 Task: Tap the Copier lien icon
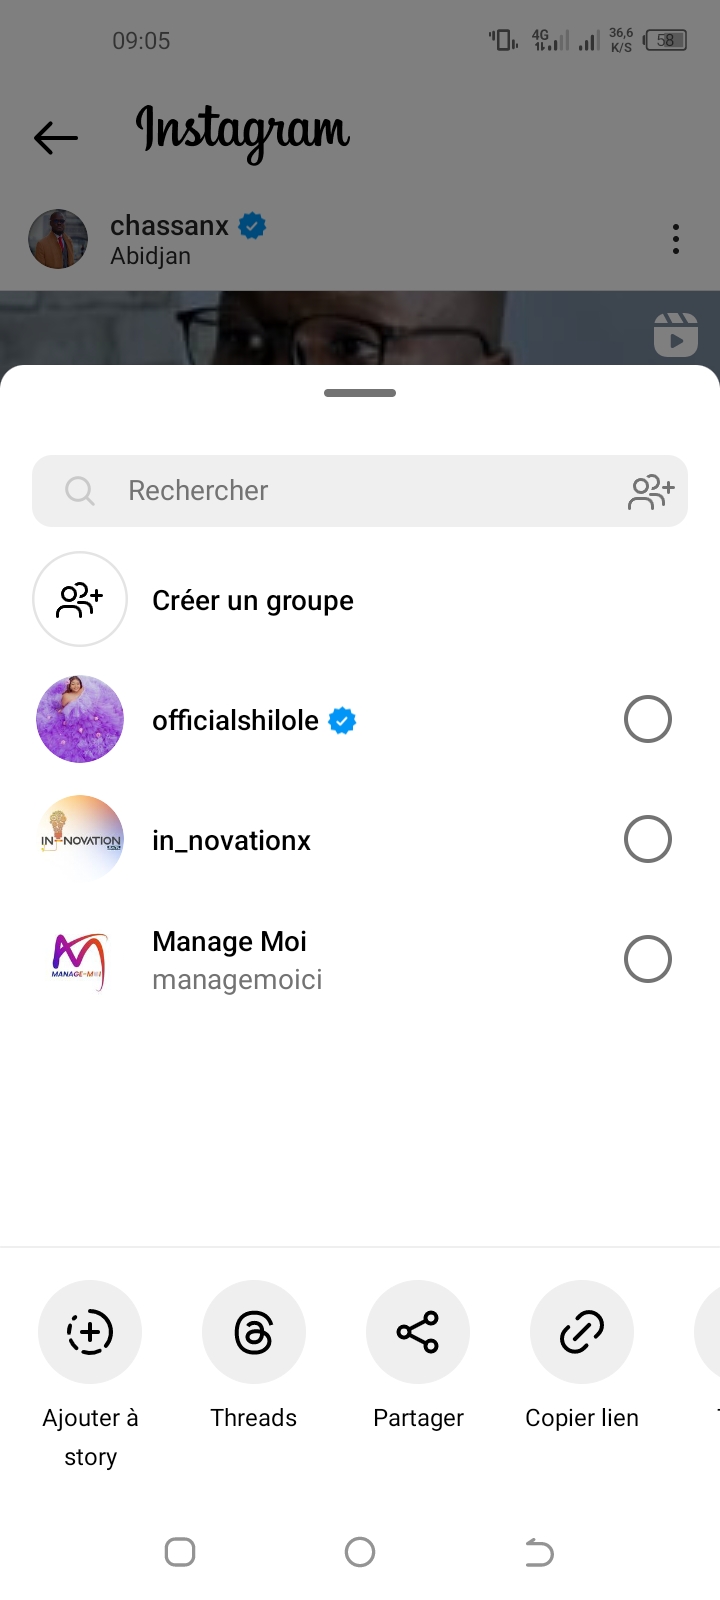coord(582,1332)
